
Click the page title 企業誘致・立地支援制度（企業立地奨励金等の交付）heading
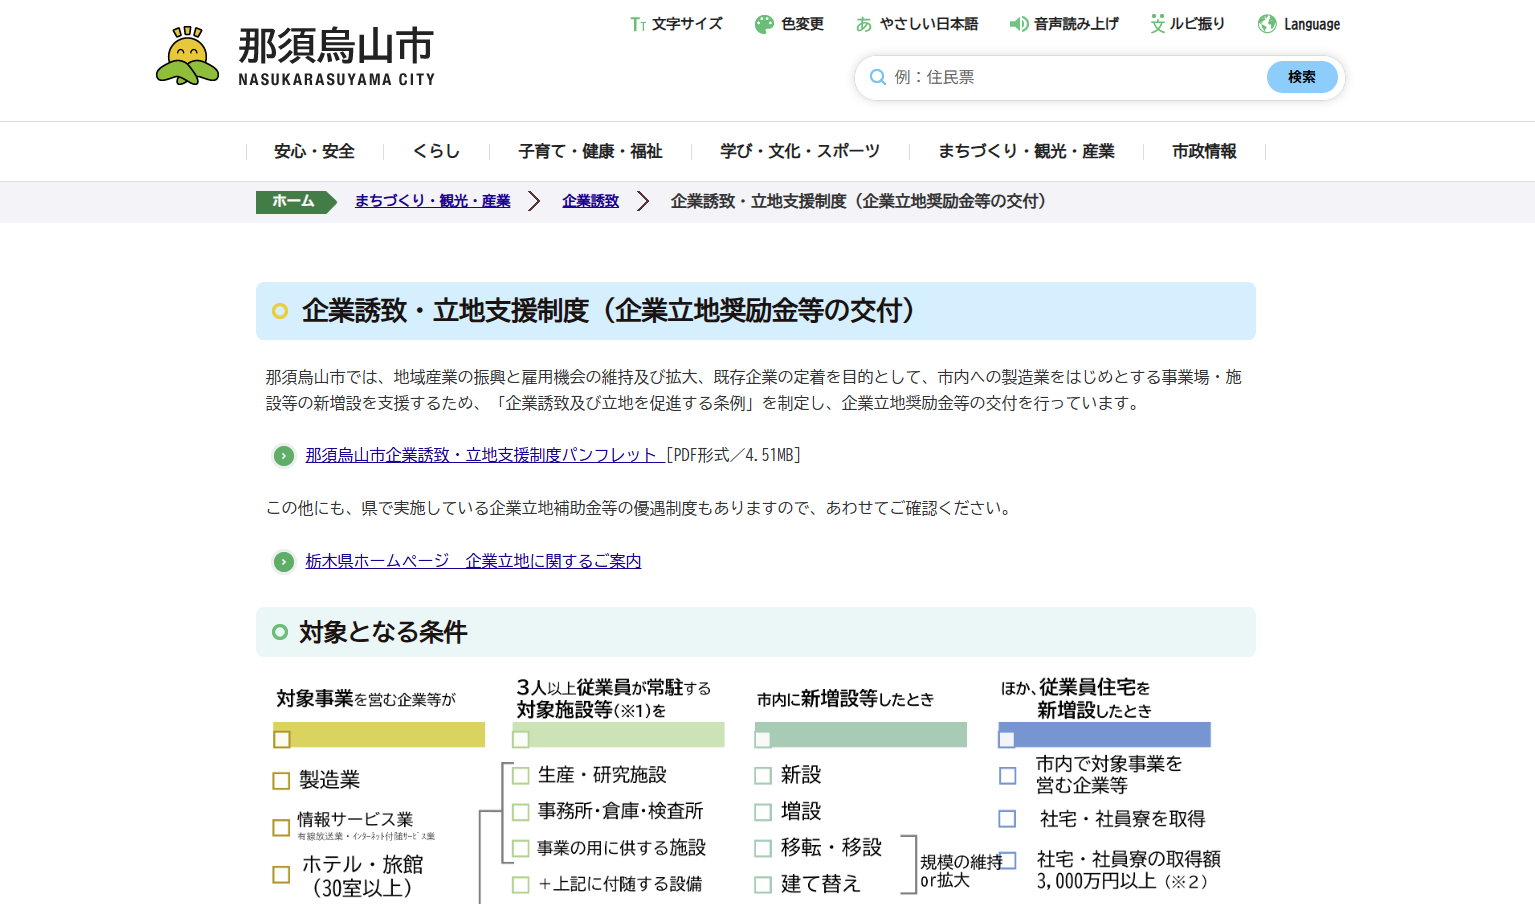click(x=608, y=311)
